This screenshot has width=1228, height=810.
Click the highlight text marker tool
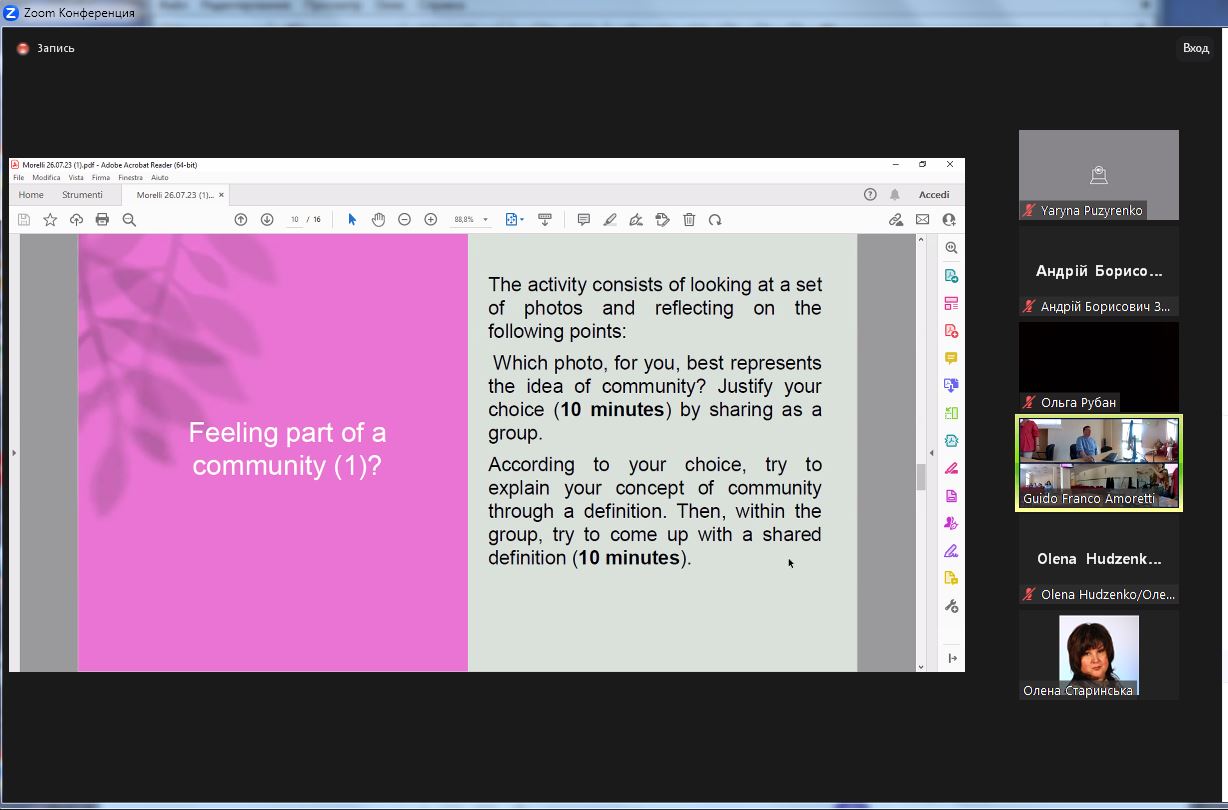point(610,220)
